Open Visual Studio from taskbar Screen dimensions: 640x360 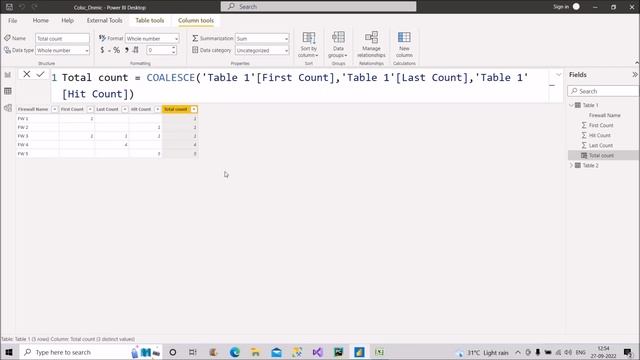[318, 352]
